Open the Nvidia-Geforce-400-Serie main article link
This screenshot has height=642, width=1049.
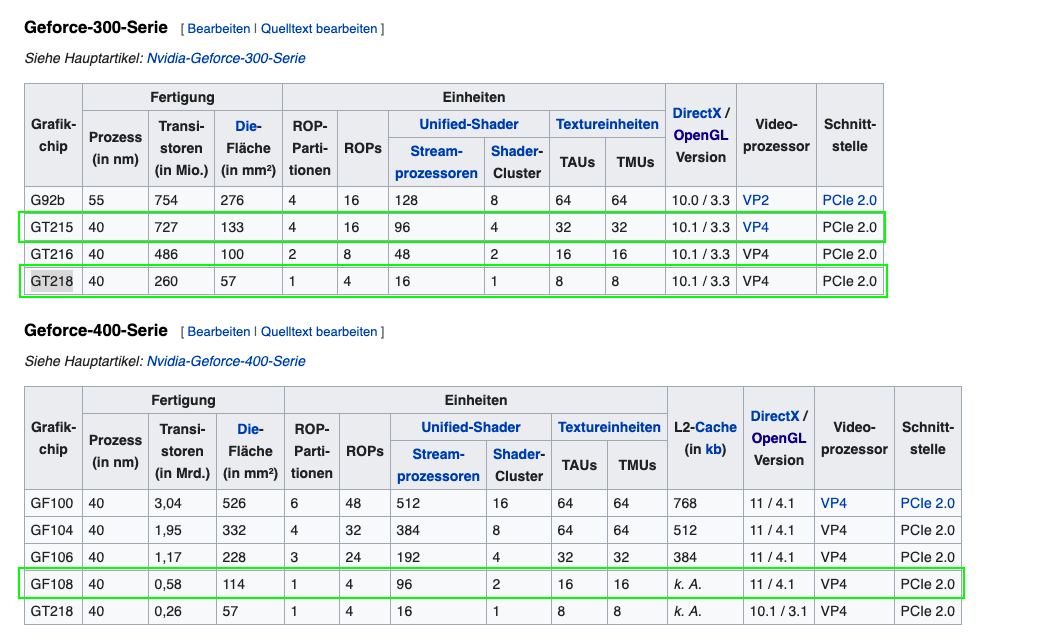(x=226, y=361)
